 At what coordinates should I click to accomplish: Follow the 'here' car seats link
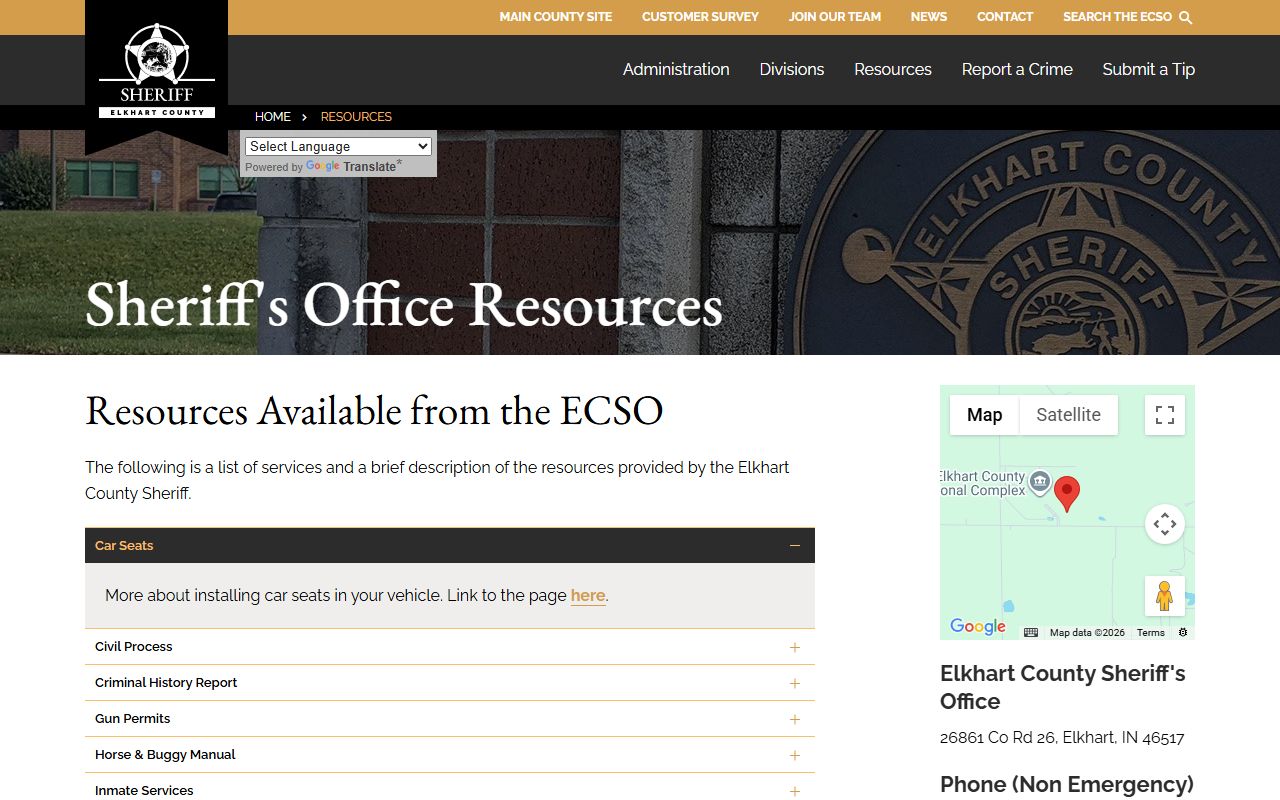pyautogui.click(x=588, y=595)
